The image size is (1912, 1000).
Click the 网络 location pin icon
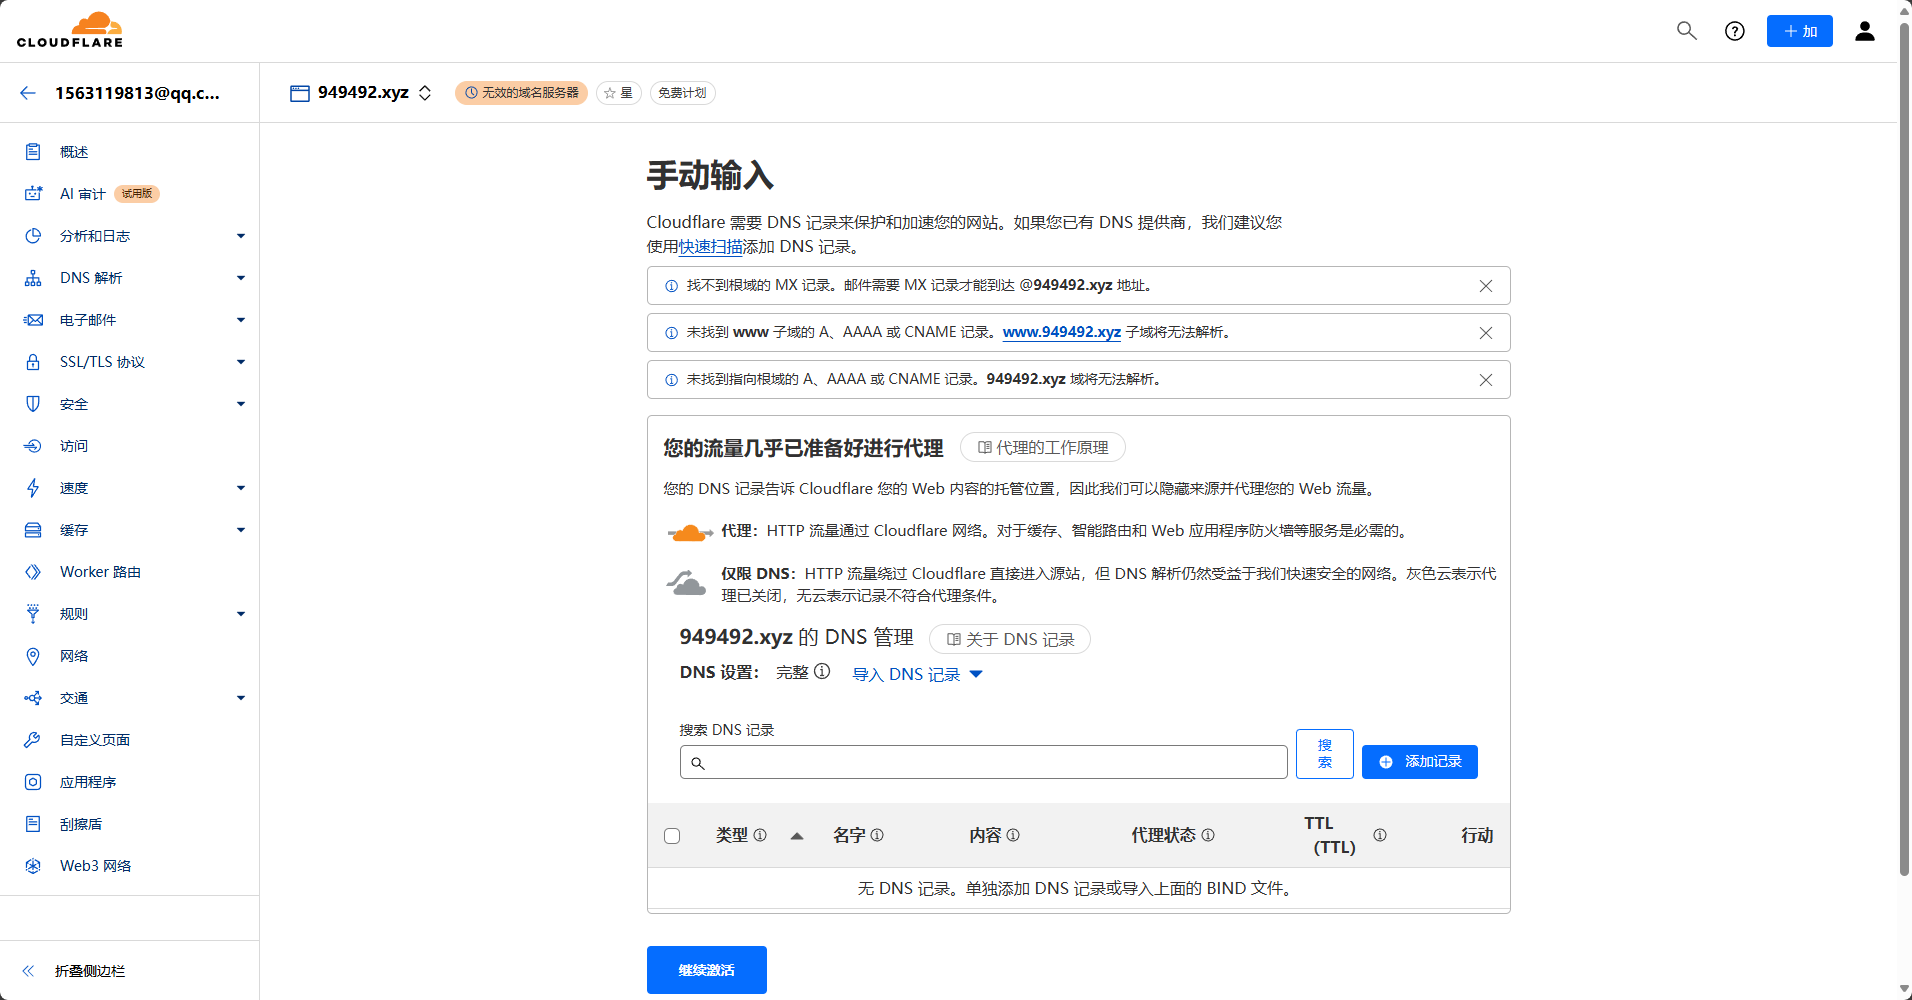click(x=33, y=656)
